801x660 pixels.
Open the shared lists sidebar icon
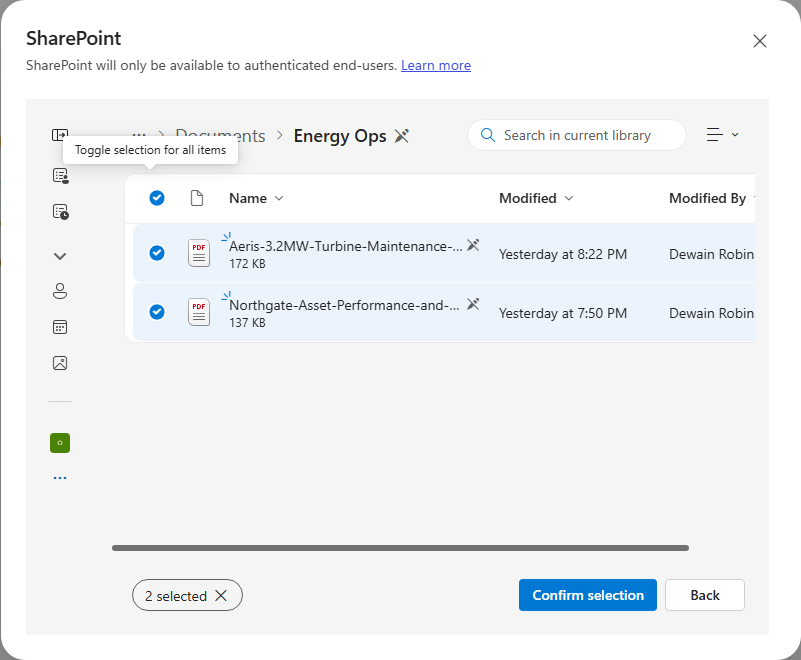60,176
